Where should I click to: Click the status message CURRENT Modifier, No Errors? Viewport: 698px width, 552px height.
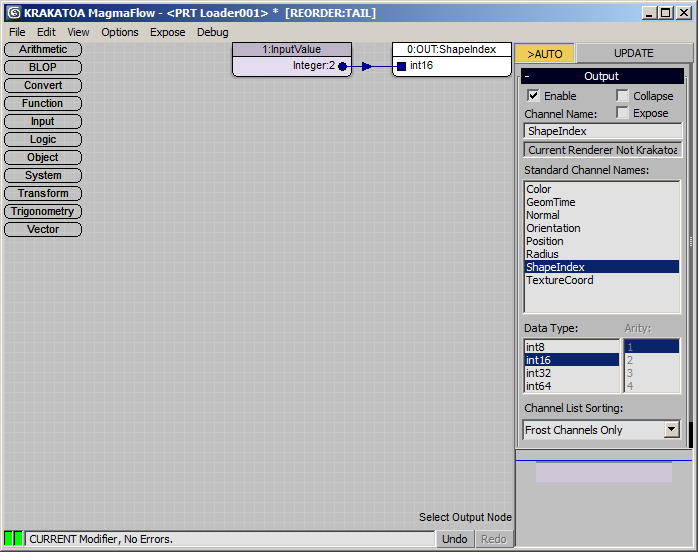click(230, 539)
